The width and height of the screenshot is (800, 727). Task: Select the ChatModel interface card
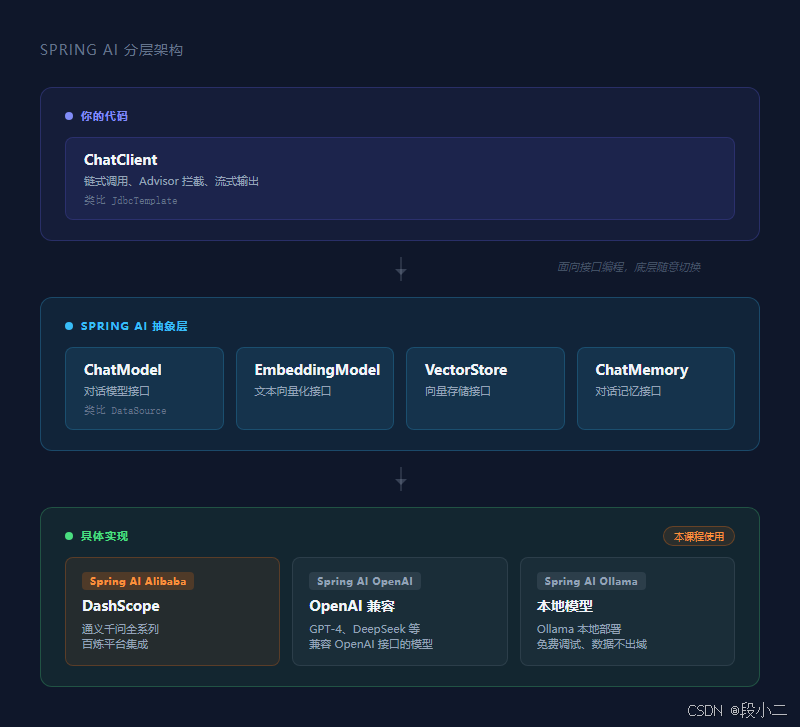tap(144, 389)
